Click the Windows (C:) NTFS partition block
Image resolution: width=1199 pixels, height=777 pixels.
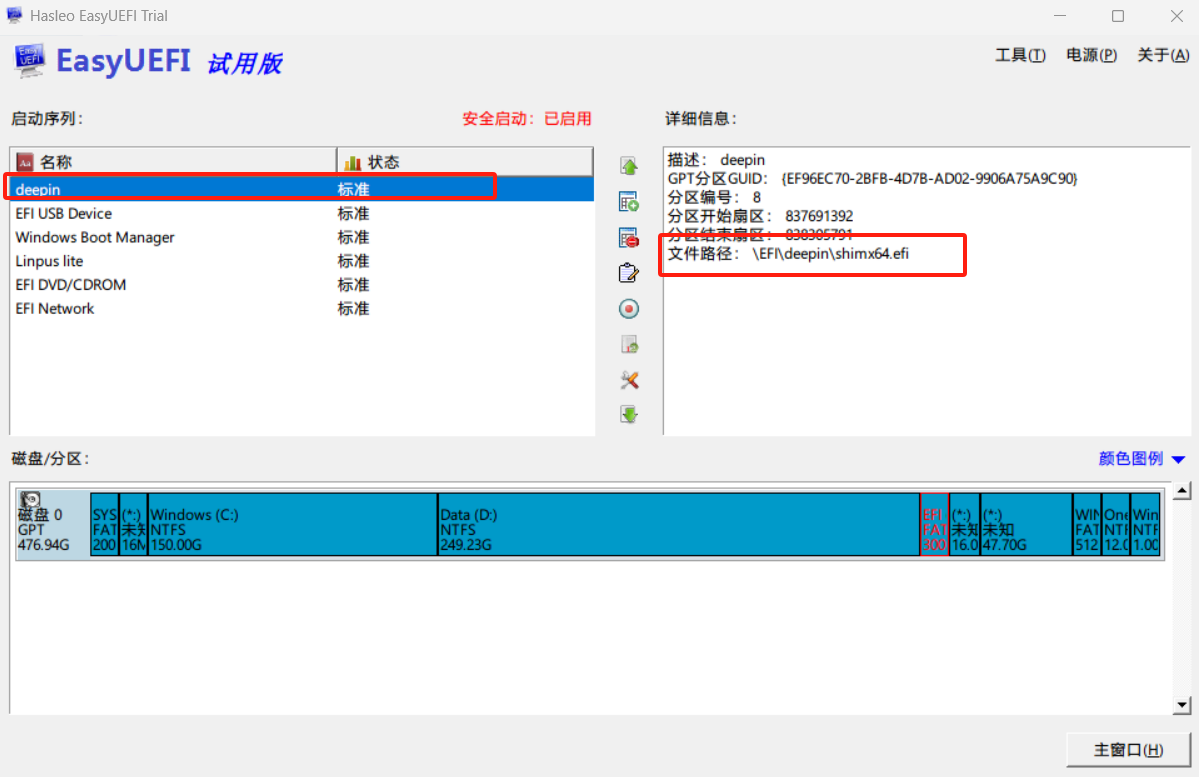pyautogui.click(x=293, y=524)
